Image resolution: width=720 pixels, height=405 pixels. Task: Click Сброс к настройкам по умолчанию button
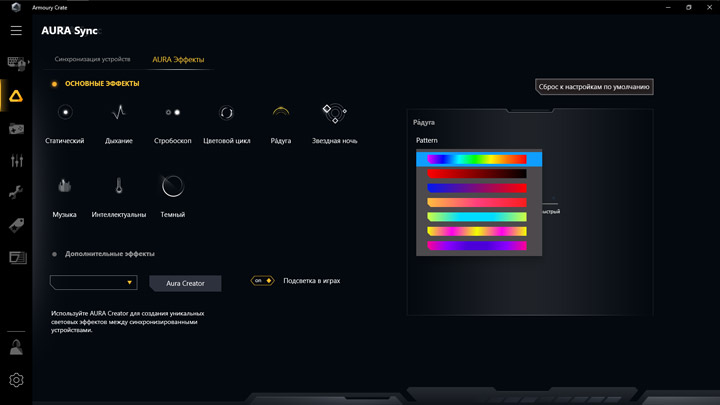(x=594, y=87)
